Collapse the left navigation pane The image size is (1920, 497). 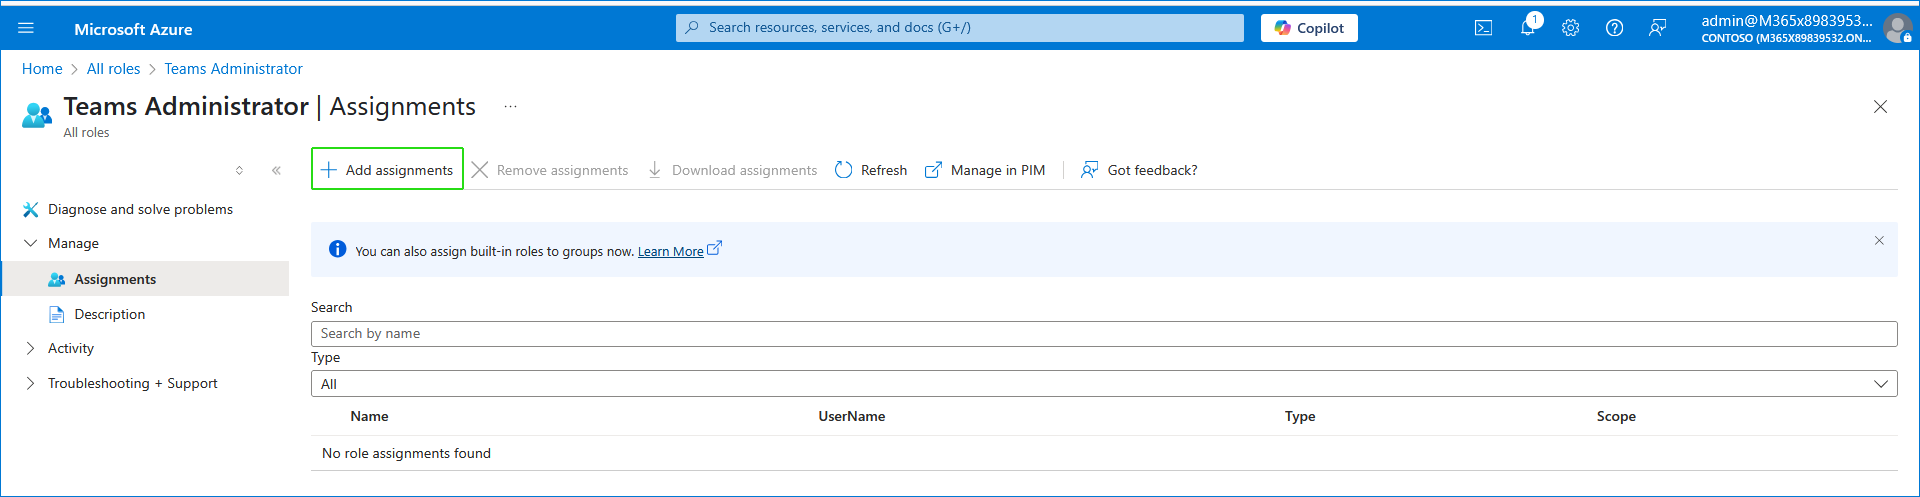point(276,171)
